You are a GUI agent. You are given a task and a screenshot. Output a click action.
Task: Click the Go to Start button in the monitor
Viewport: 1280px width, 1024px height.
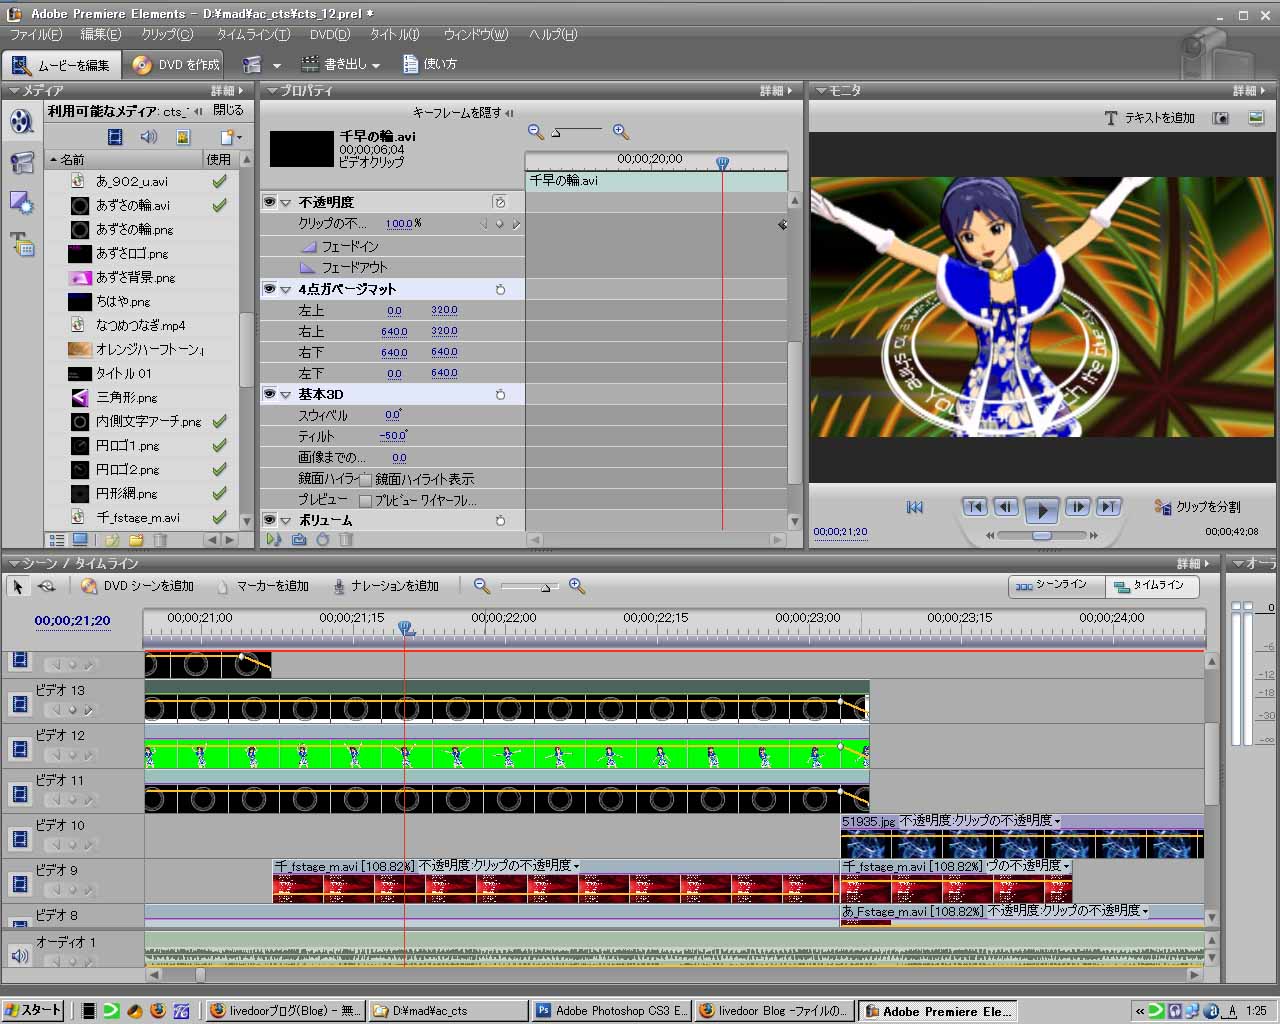point(914,507)
